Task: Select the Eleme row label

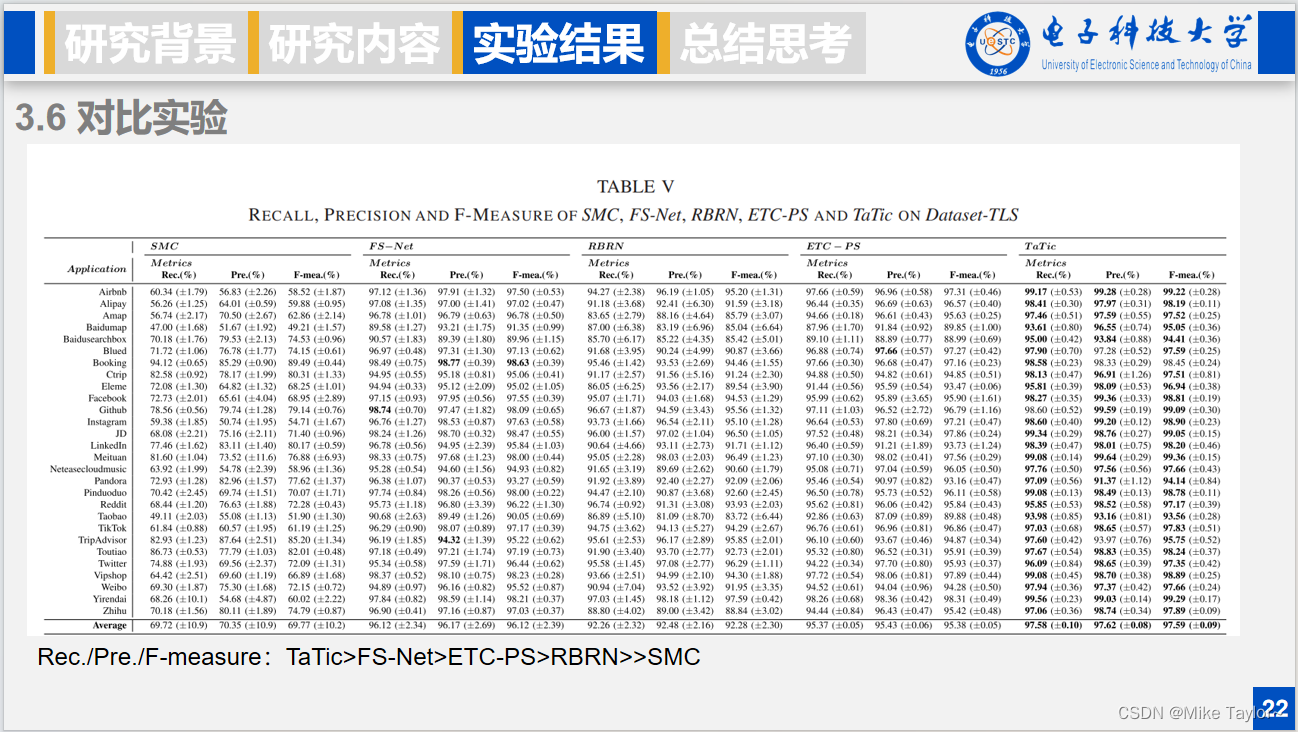Action: point(114,386)
